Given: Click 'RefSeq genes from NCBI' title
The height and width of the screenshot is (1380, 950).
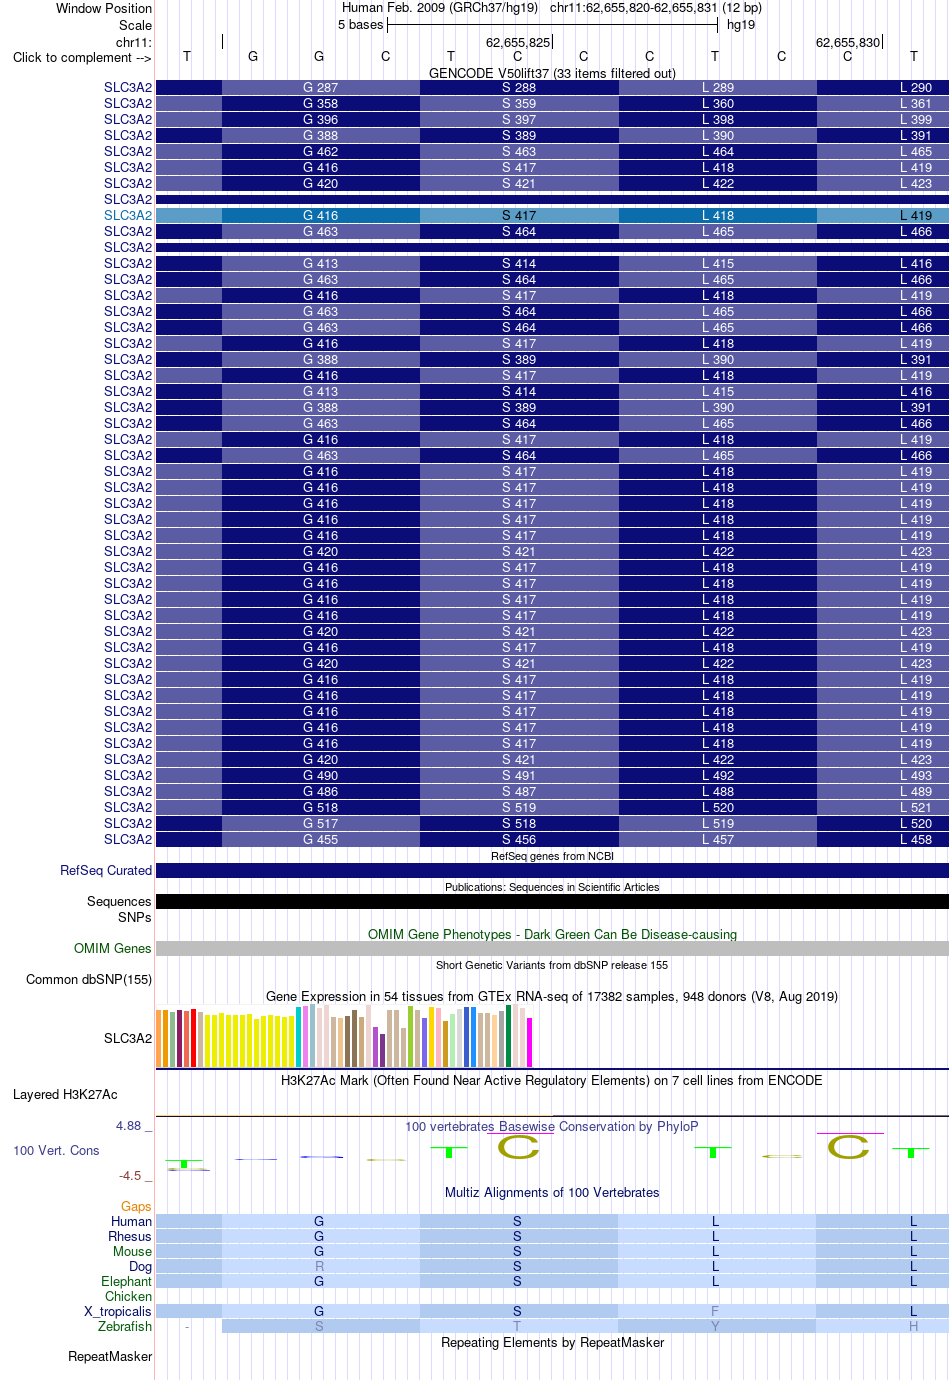Looking at the screenshot, I should [x=552, y=856].
